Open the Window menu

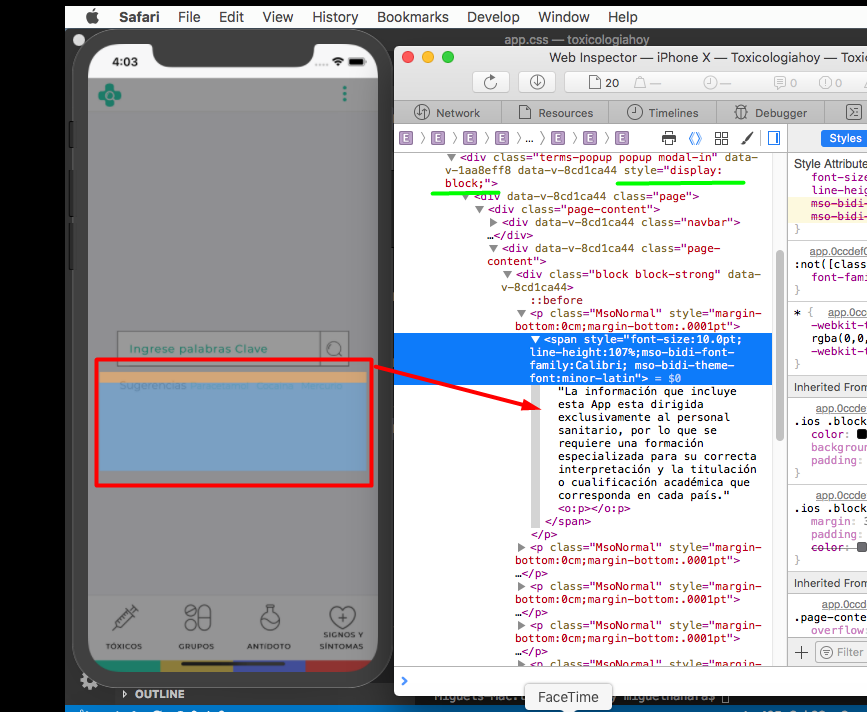pyautogui.click(x=564, y=17)
